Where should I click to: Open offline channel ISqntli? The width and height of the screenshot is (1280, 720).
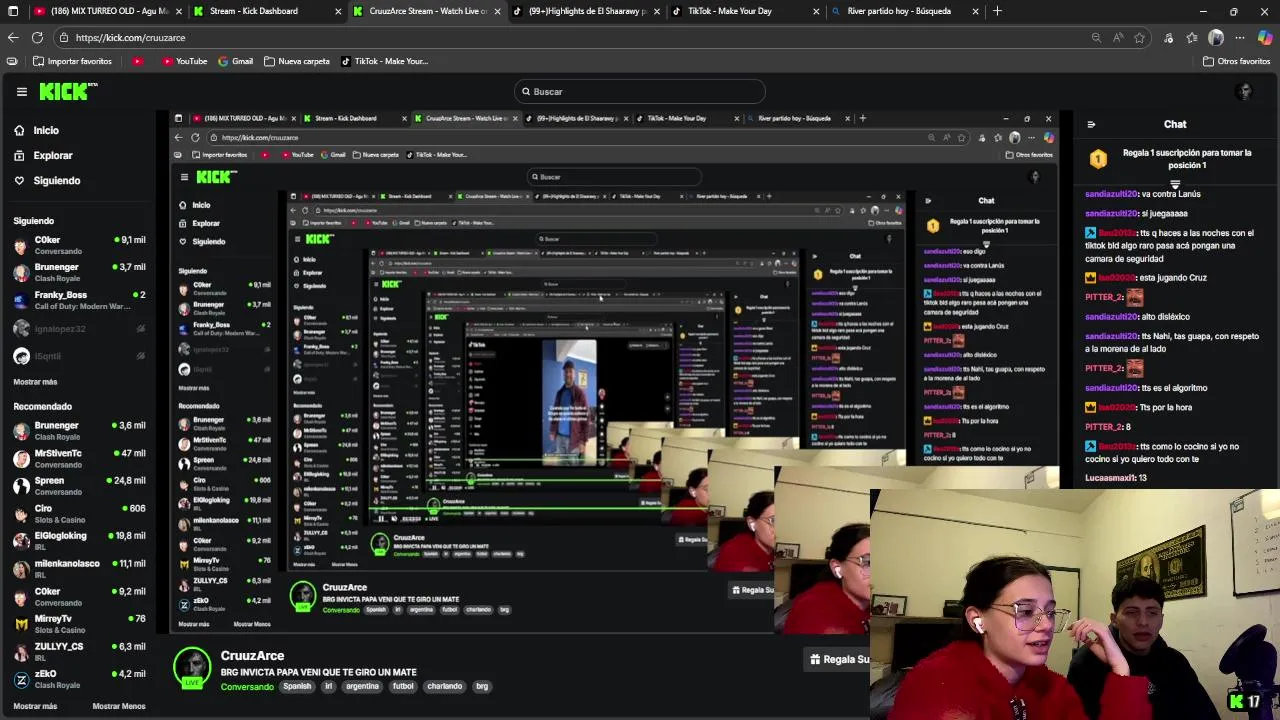[x=78, y=356]
